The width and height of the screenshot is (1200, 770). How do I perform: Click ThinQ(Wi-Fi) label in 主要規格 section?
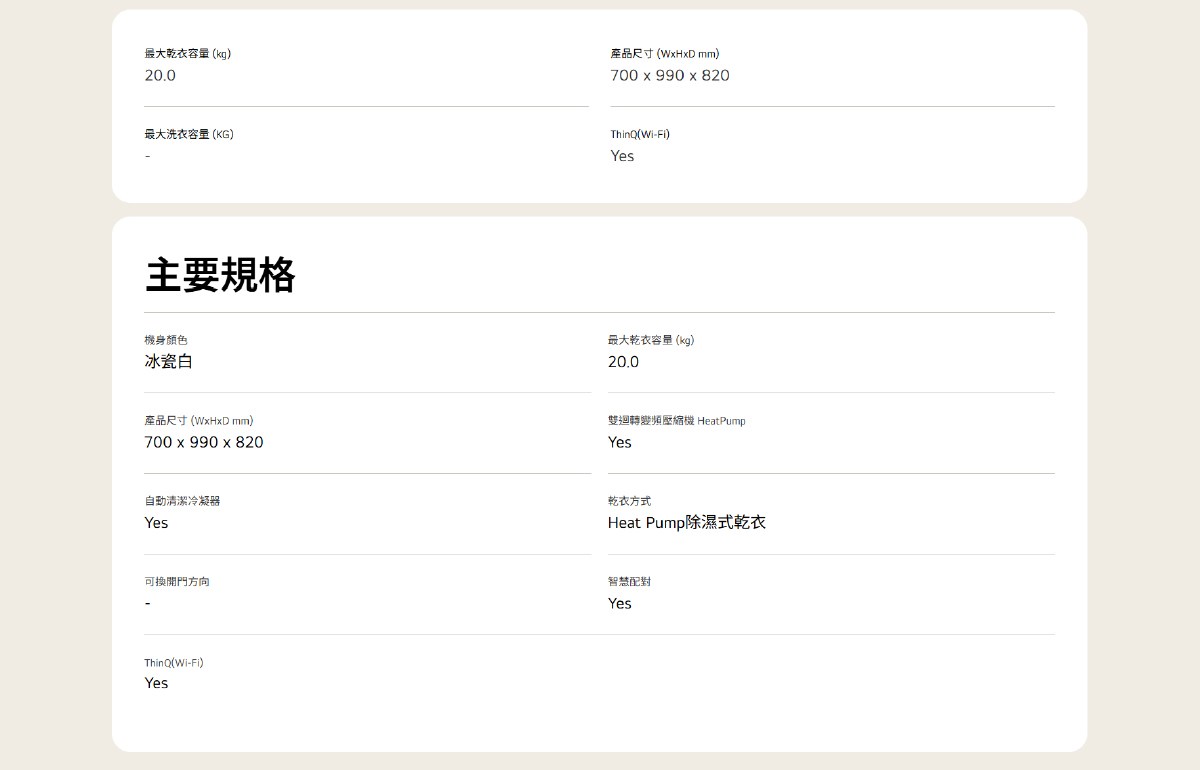[174, 663]
